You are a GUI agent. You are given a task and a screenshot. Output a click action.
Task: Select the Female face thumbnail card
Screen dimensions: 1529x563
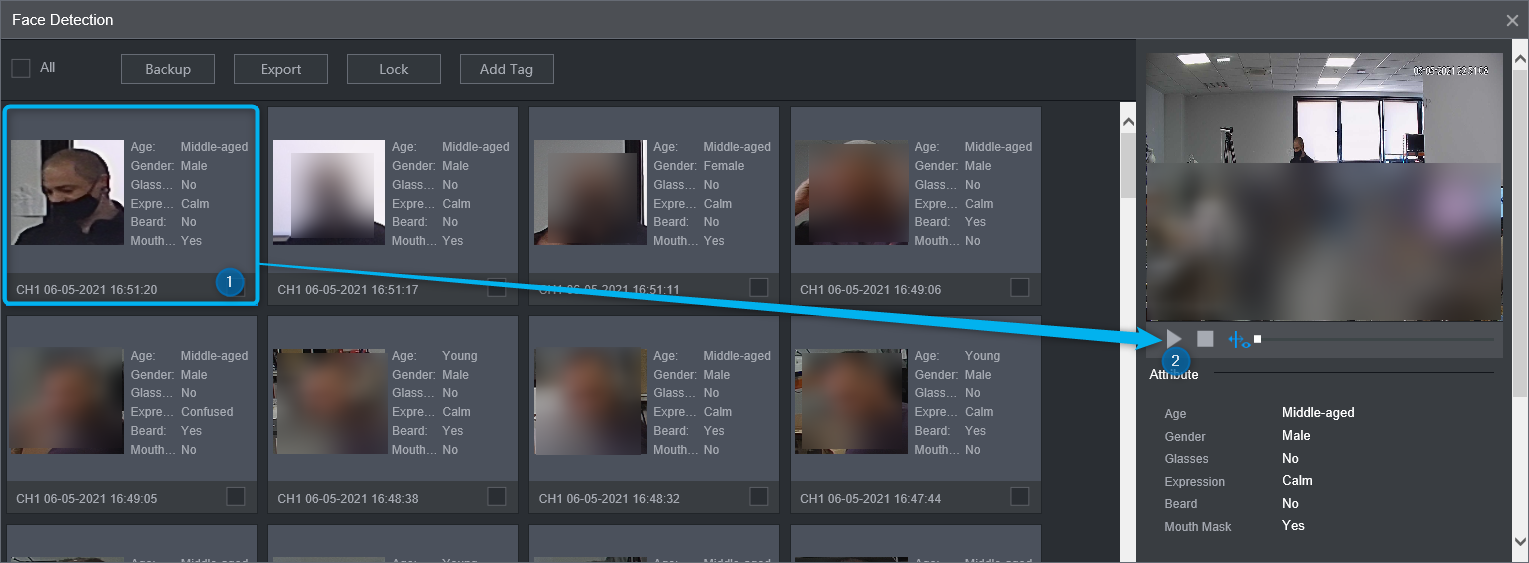pos(590,193)
